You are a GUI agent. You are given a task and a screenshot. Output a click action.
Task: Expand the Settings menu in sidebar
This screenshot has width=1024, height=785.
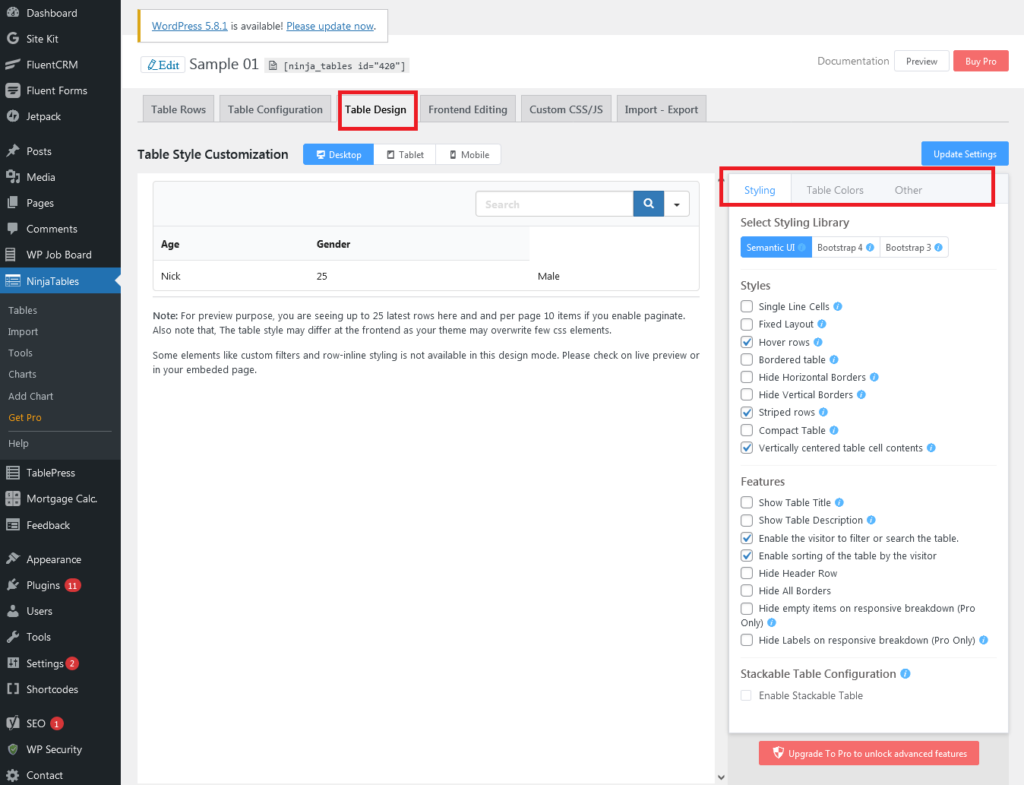click(44, 663)
